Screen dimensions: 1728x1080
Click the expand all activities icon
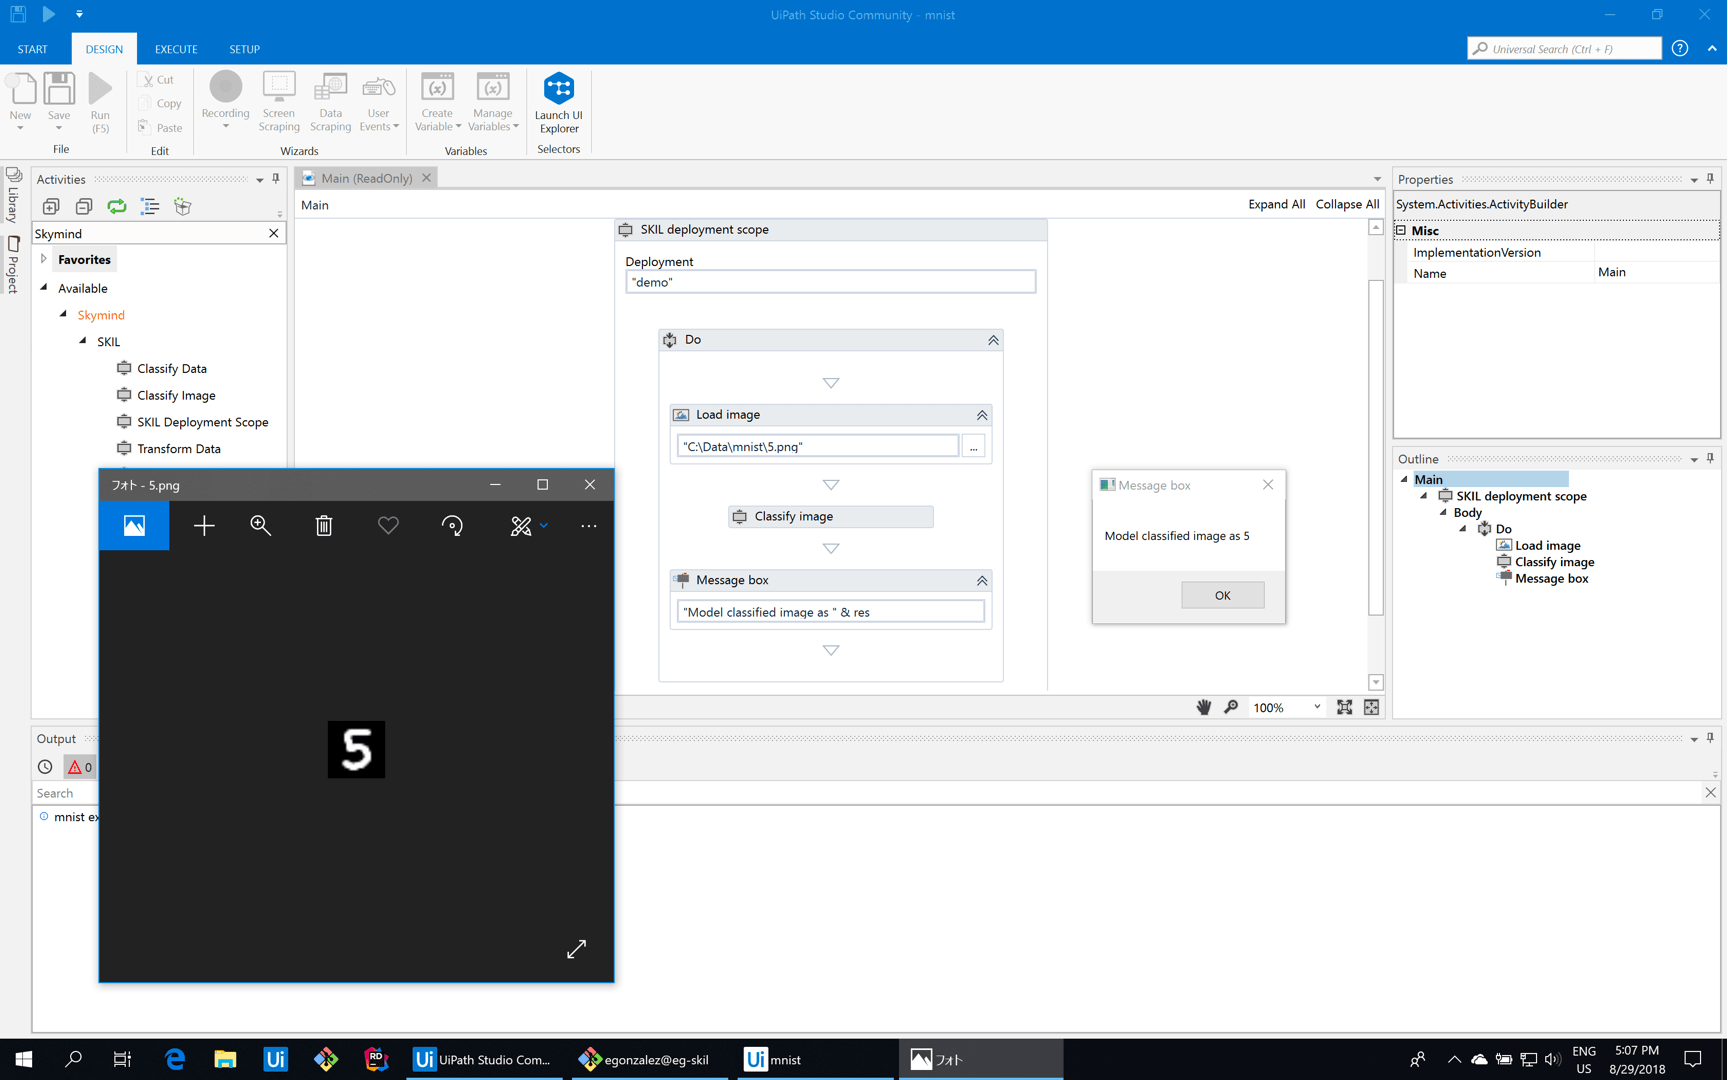coord(51,206)
